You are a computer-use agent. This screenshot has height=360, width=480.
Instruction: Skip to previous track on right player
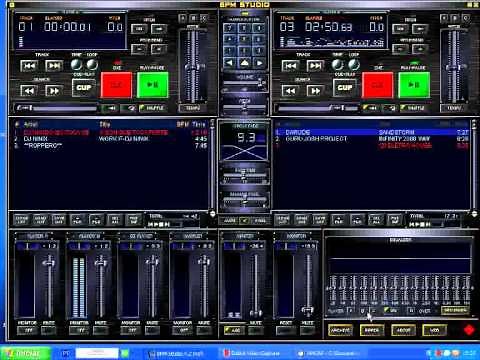290,66
